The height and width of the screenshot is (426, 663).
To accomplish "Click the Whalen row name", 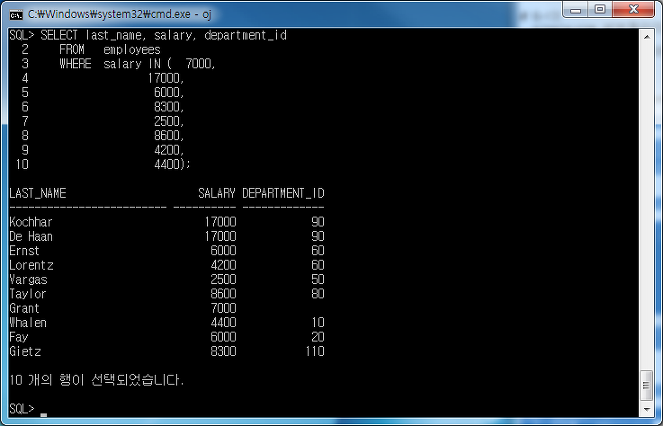I will click(x=28, y=323).
